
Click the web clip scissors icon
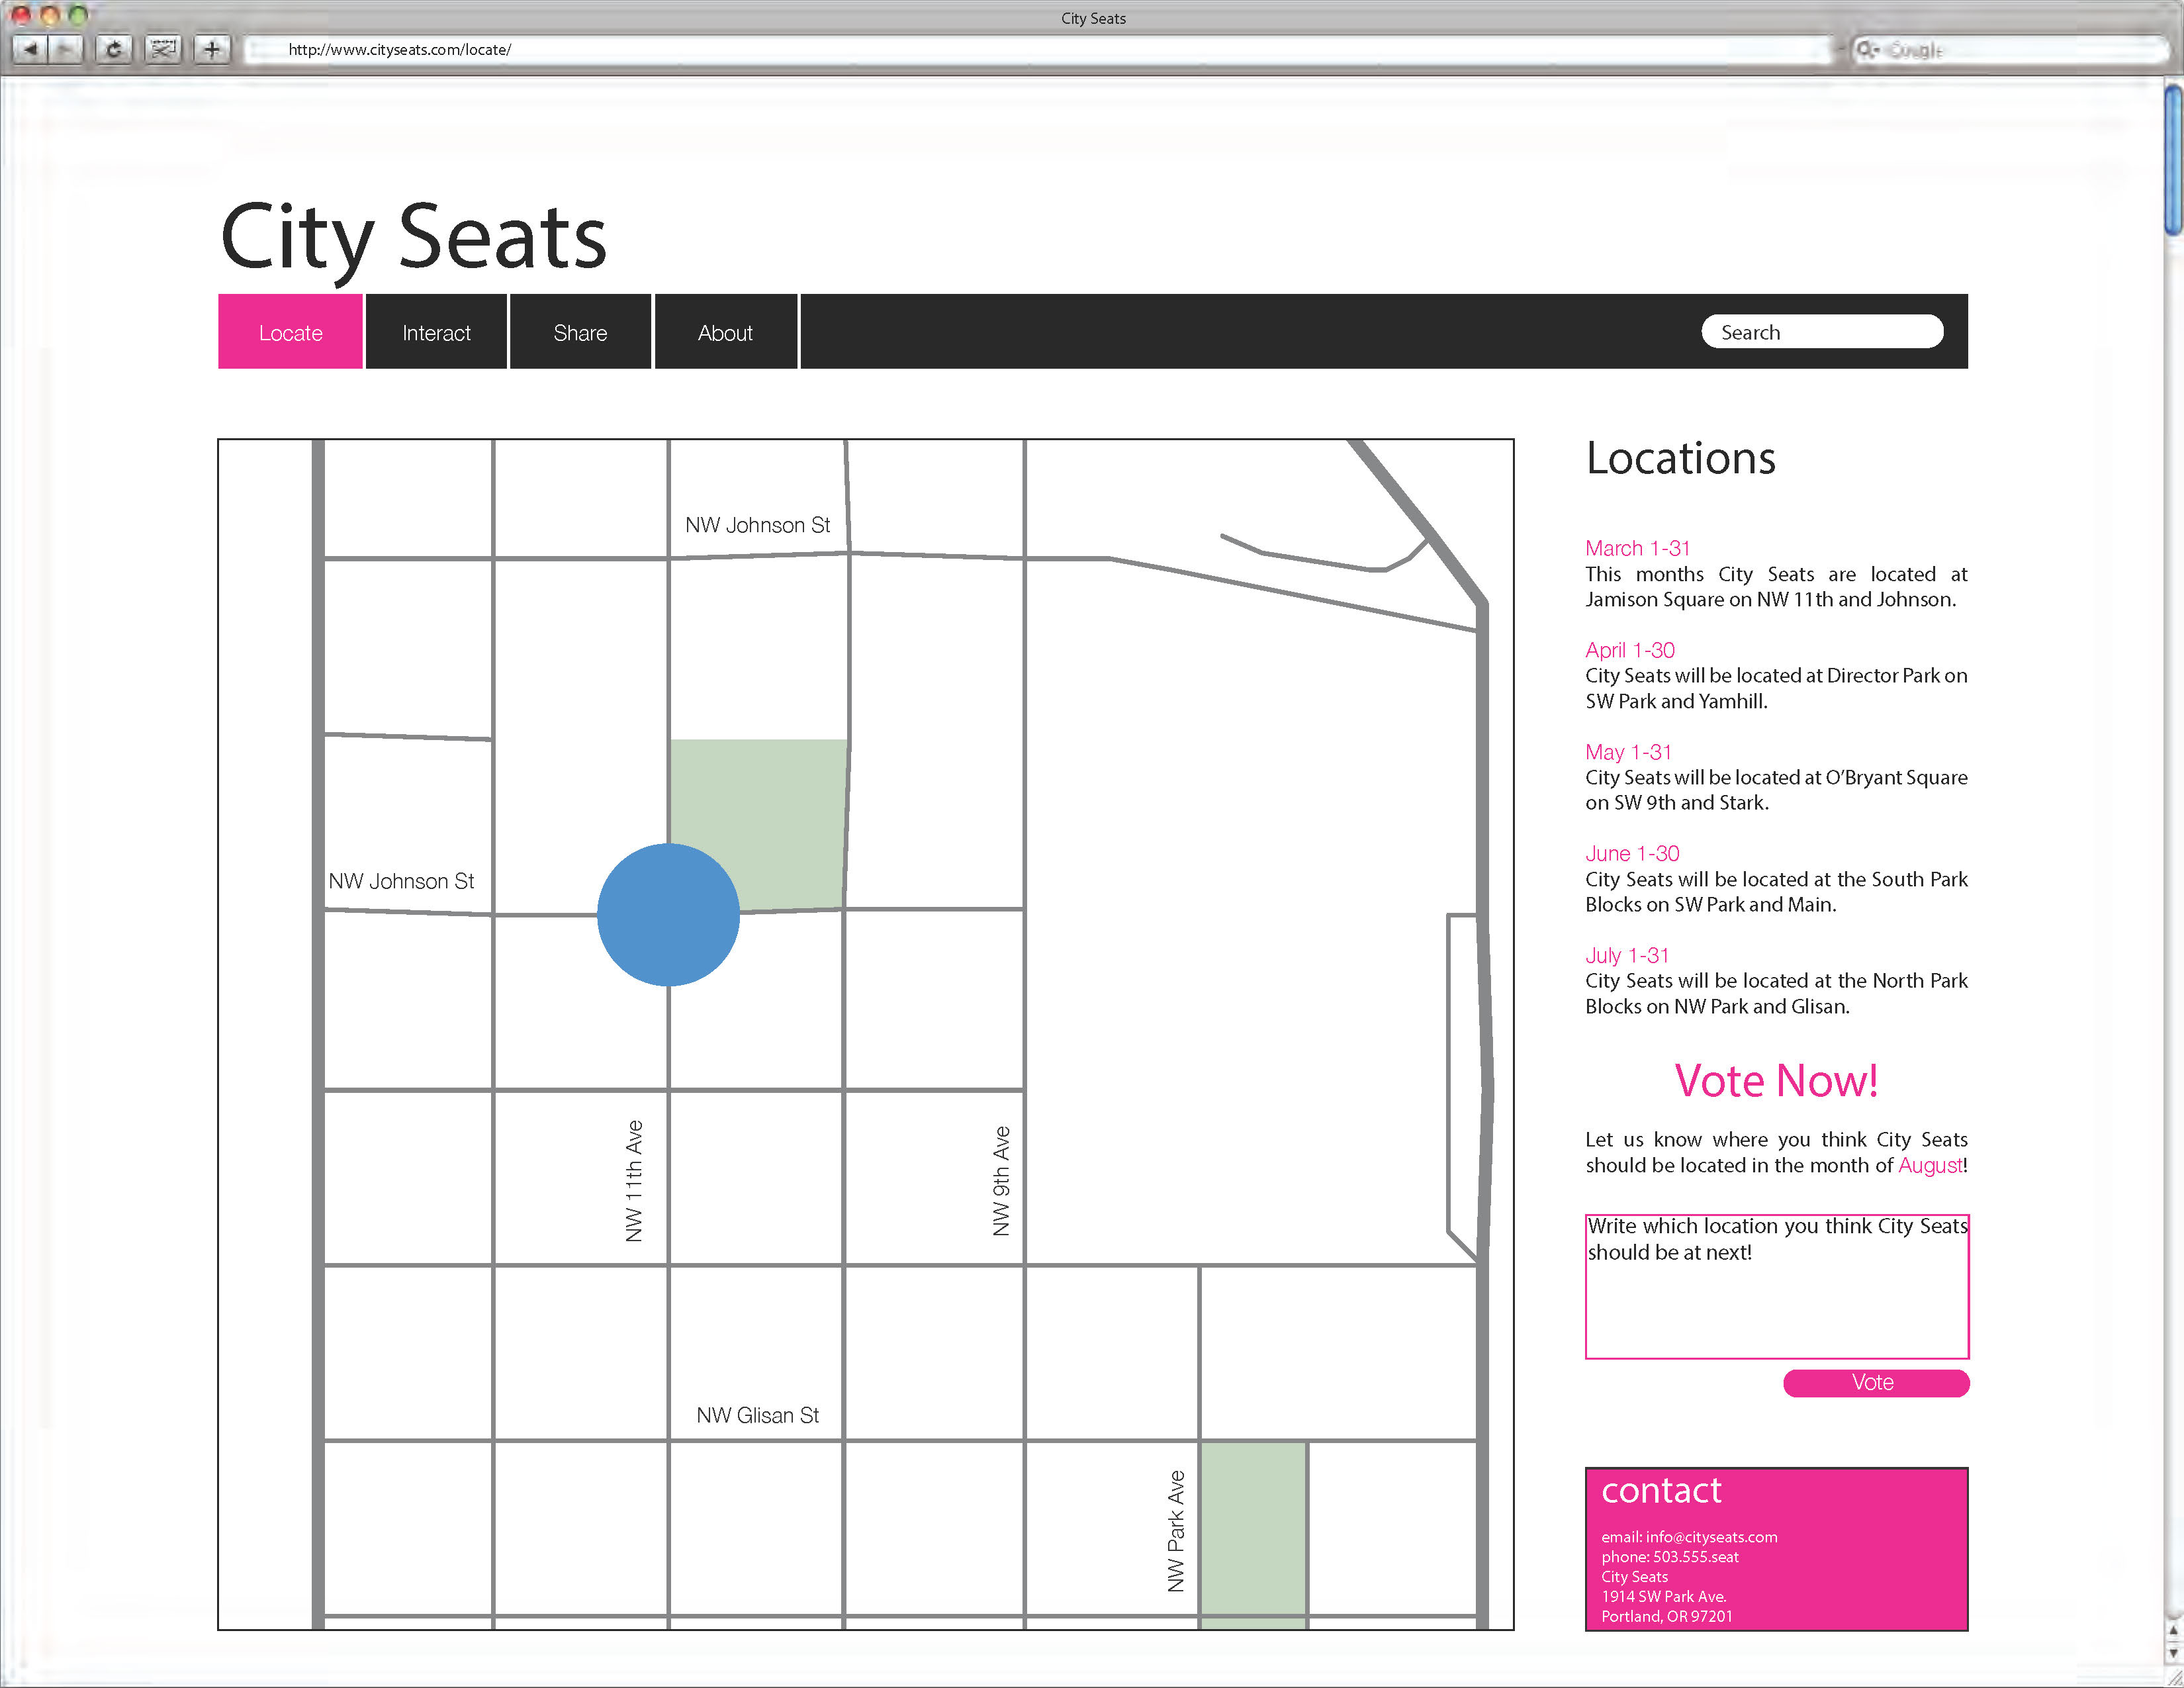tap(162, 48)
